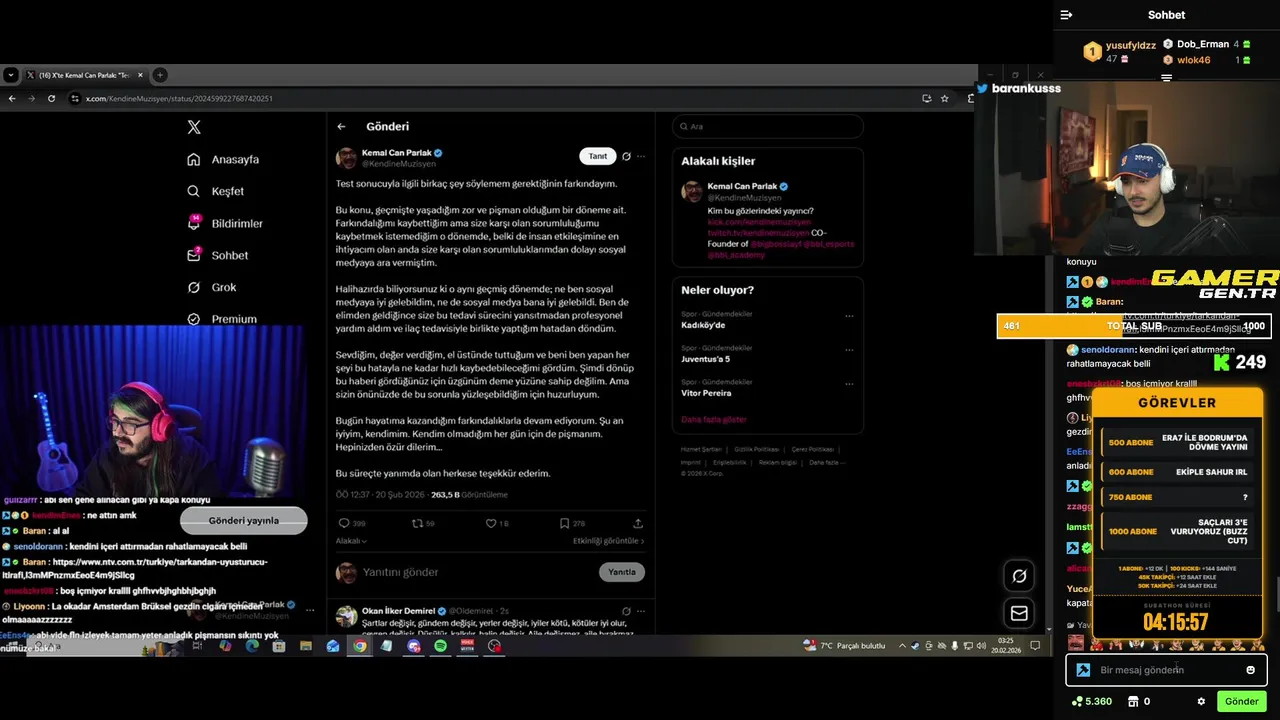This screenshot has width=1280, height=720.
Task: Click channel points 5.360 balance
Action: coord(1091,701)
